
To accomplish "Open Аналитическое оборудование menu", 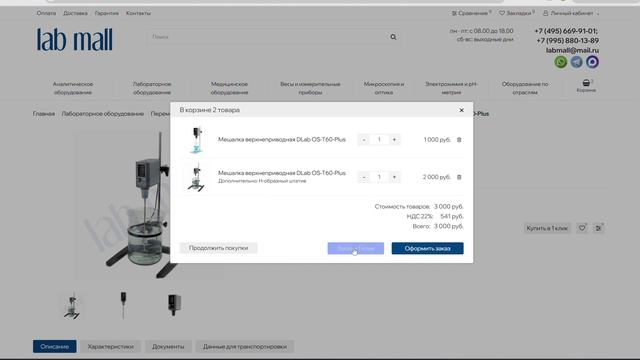I will pos(73,88).
